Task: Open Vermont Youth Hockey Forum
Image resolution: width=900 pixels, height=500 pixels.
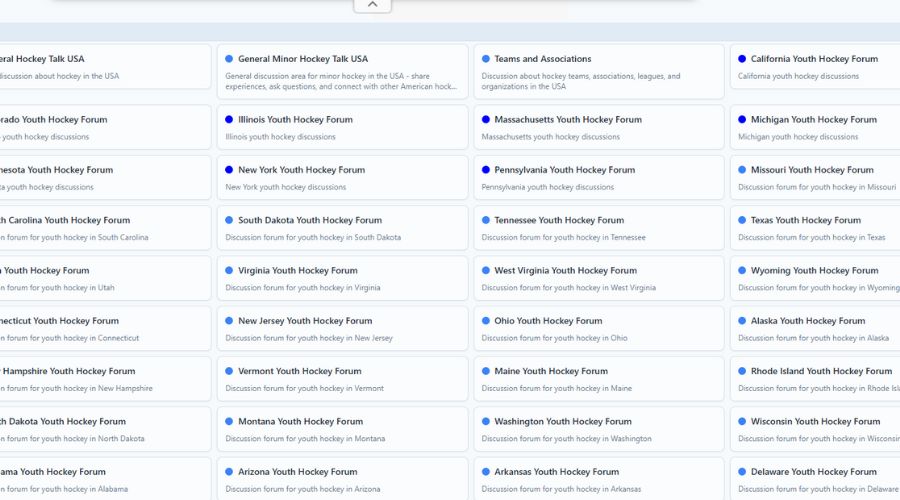Action: pos(300,371)
